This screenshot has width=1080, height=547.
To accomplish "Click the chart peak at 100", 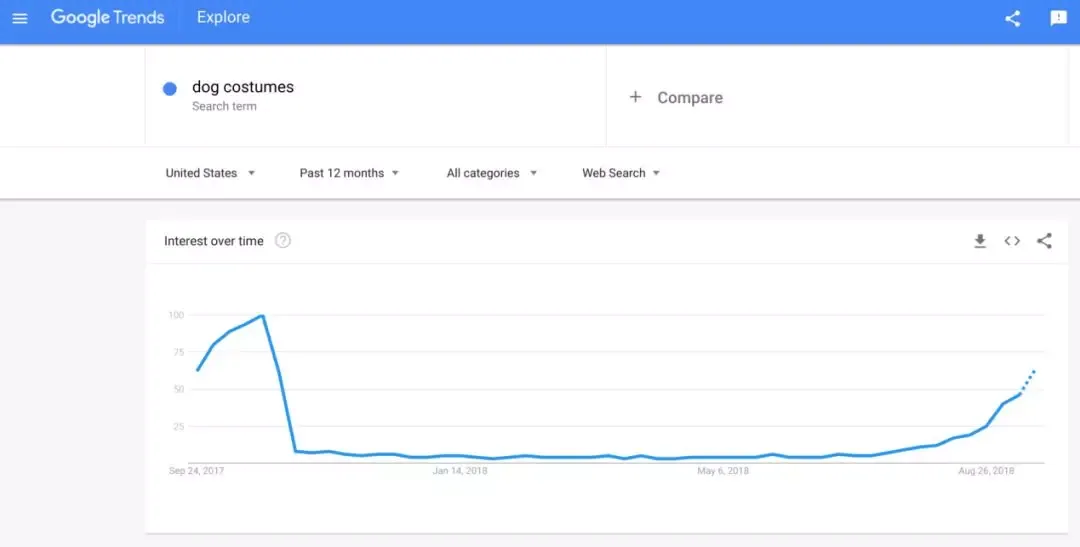I will pos(262,316).
